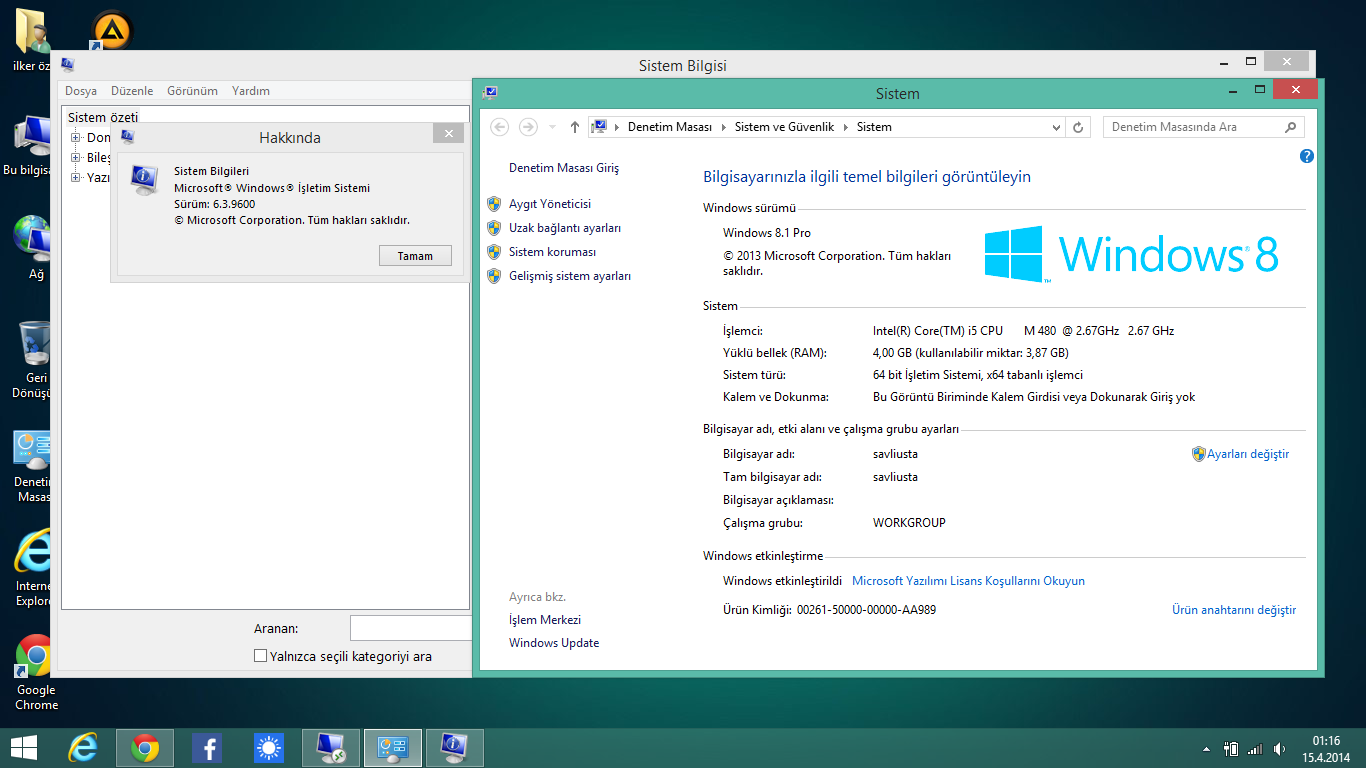Open the Görünüm menu in Sistem Bilgisi
Image resolution: width=1366 pixels, height=768 pixels.
[x=192, y=91]
